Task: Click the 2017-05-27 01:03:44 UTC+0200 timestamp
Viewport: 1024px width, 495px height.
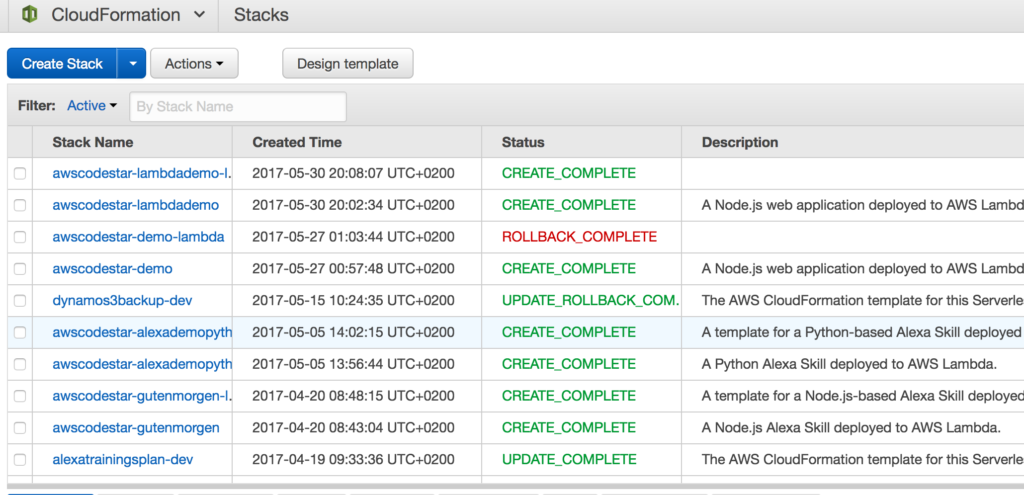Action: (x=353, y=236)
